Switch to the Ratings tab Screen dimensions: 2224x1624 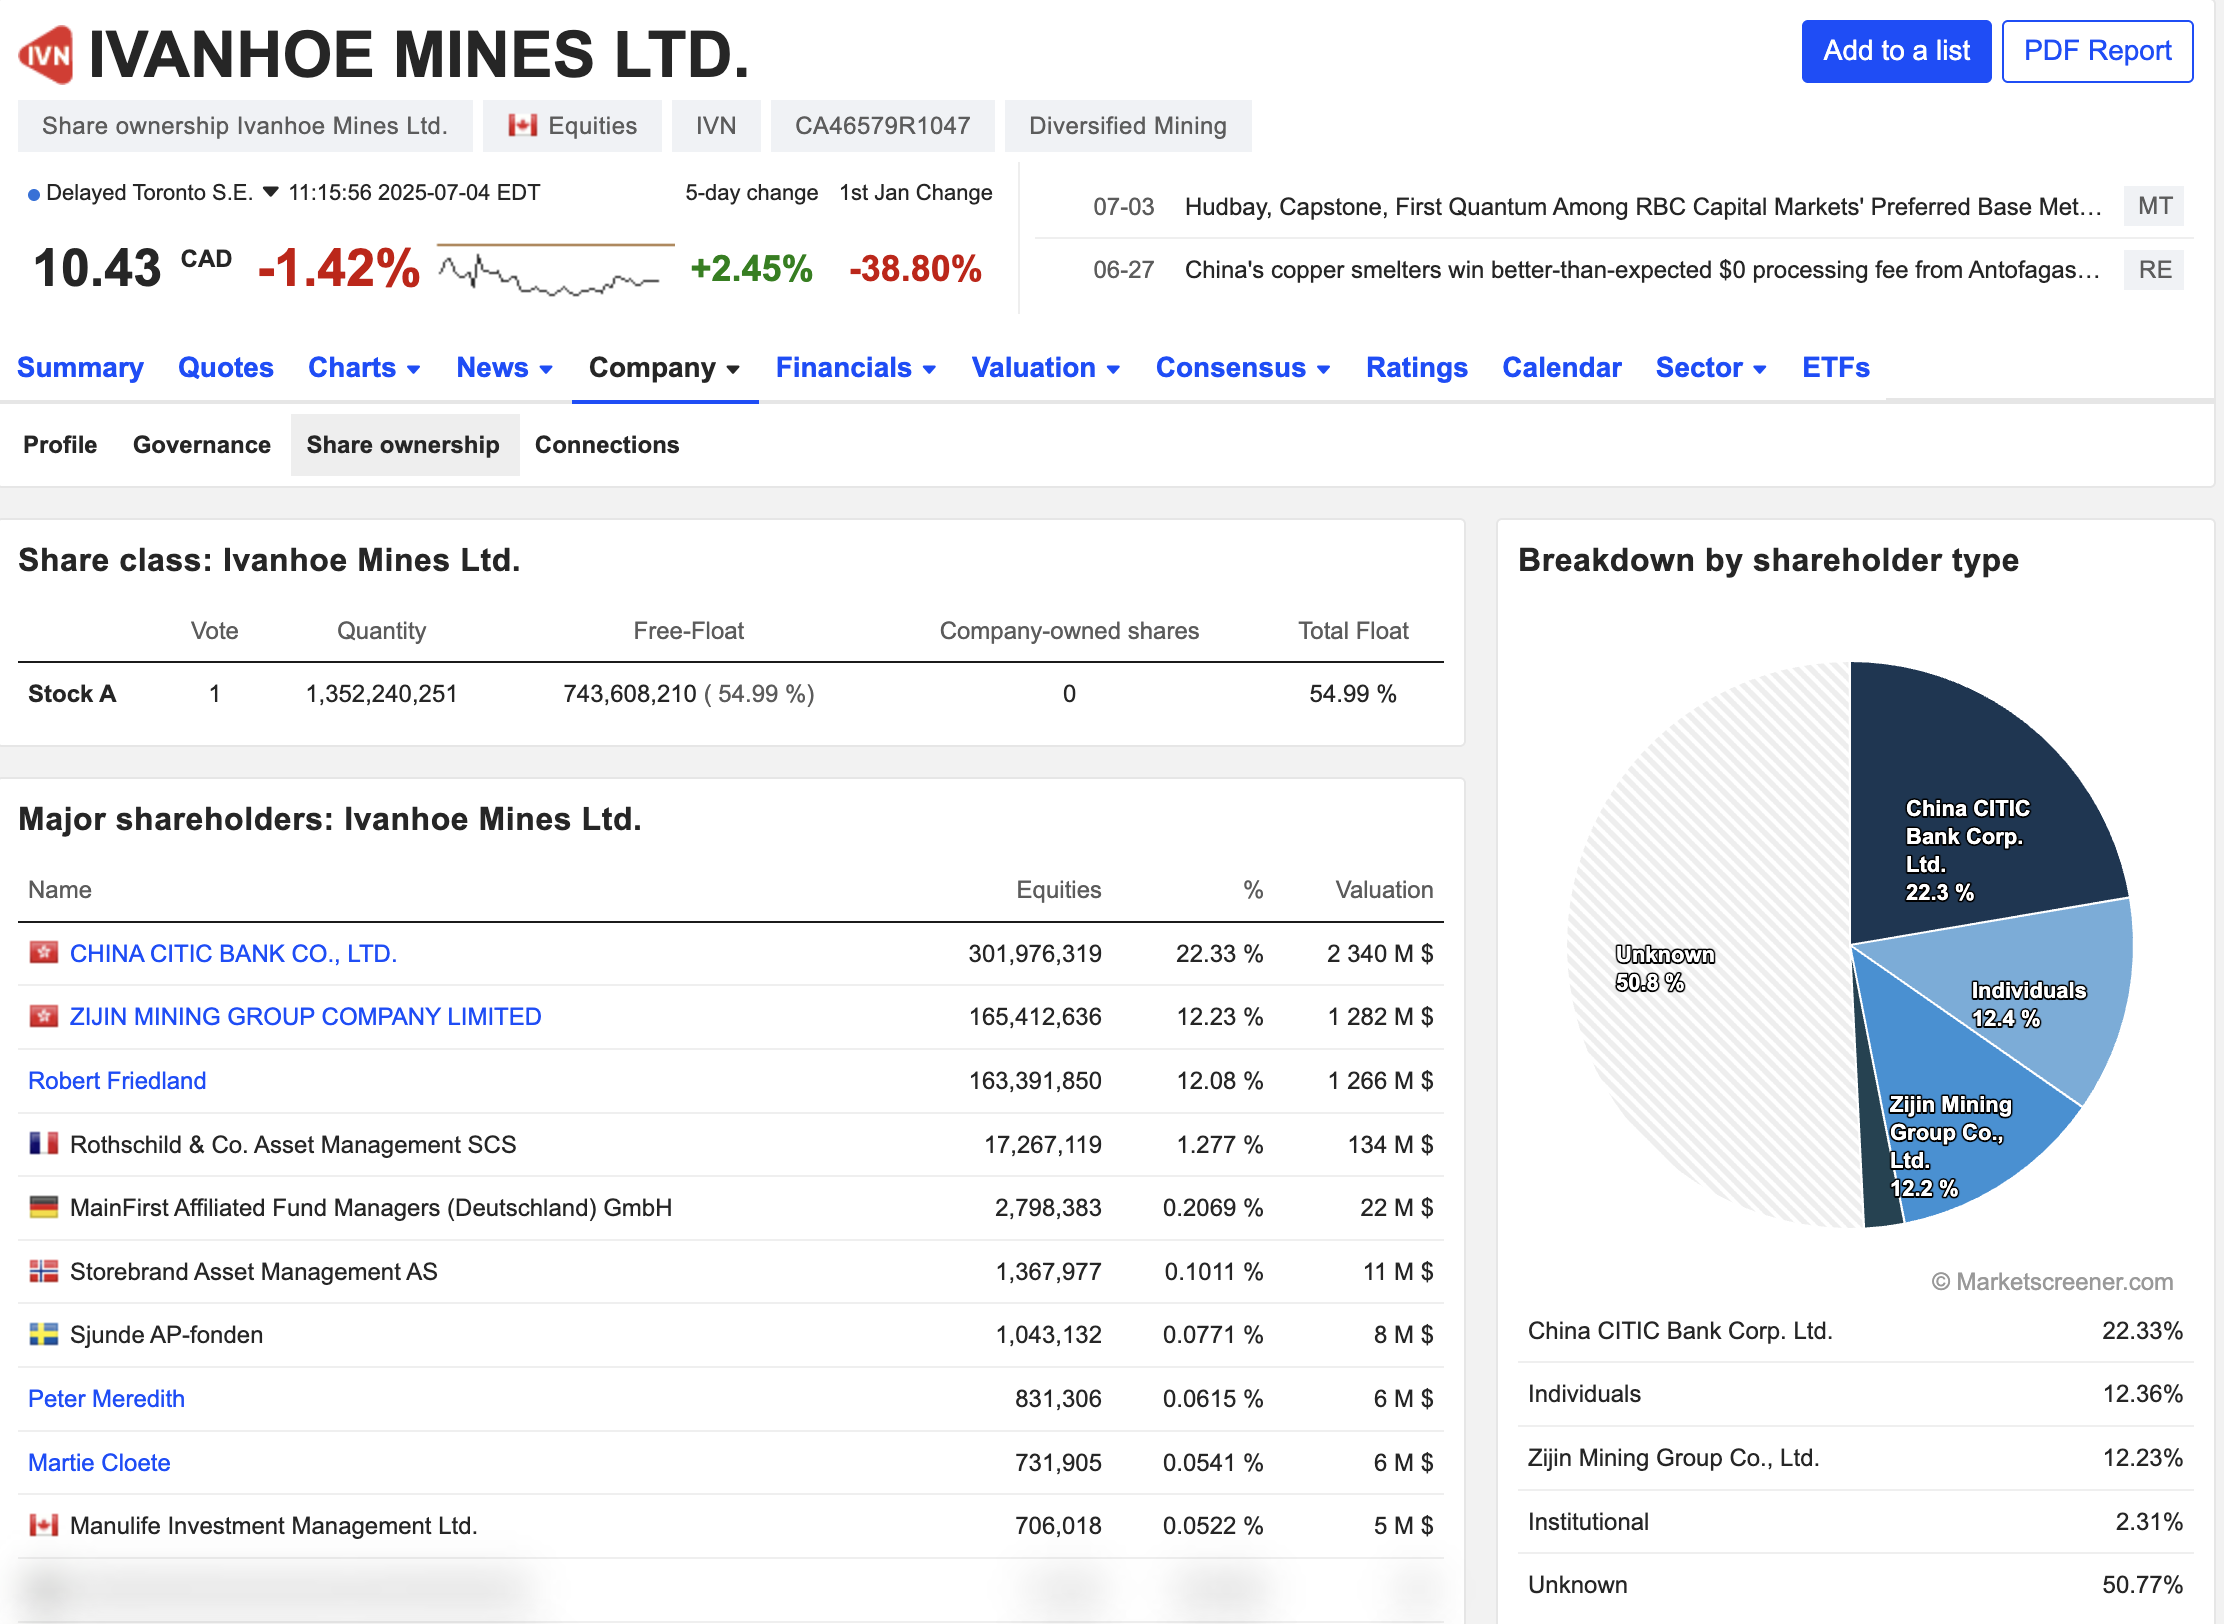click(x=1417, y=367)
